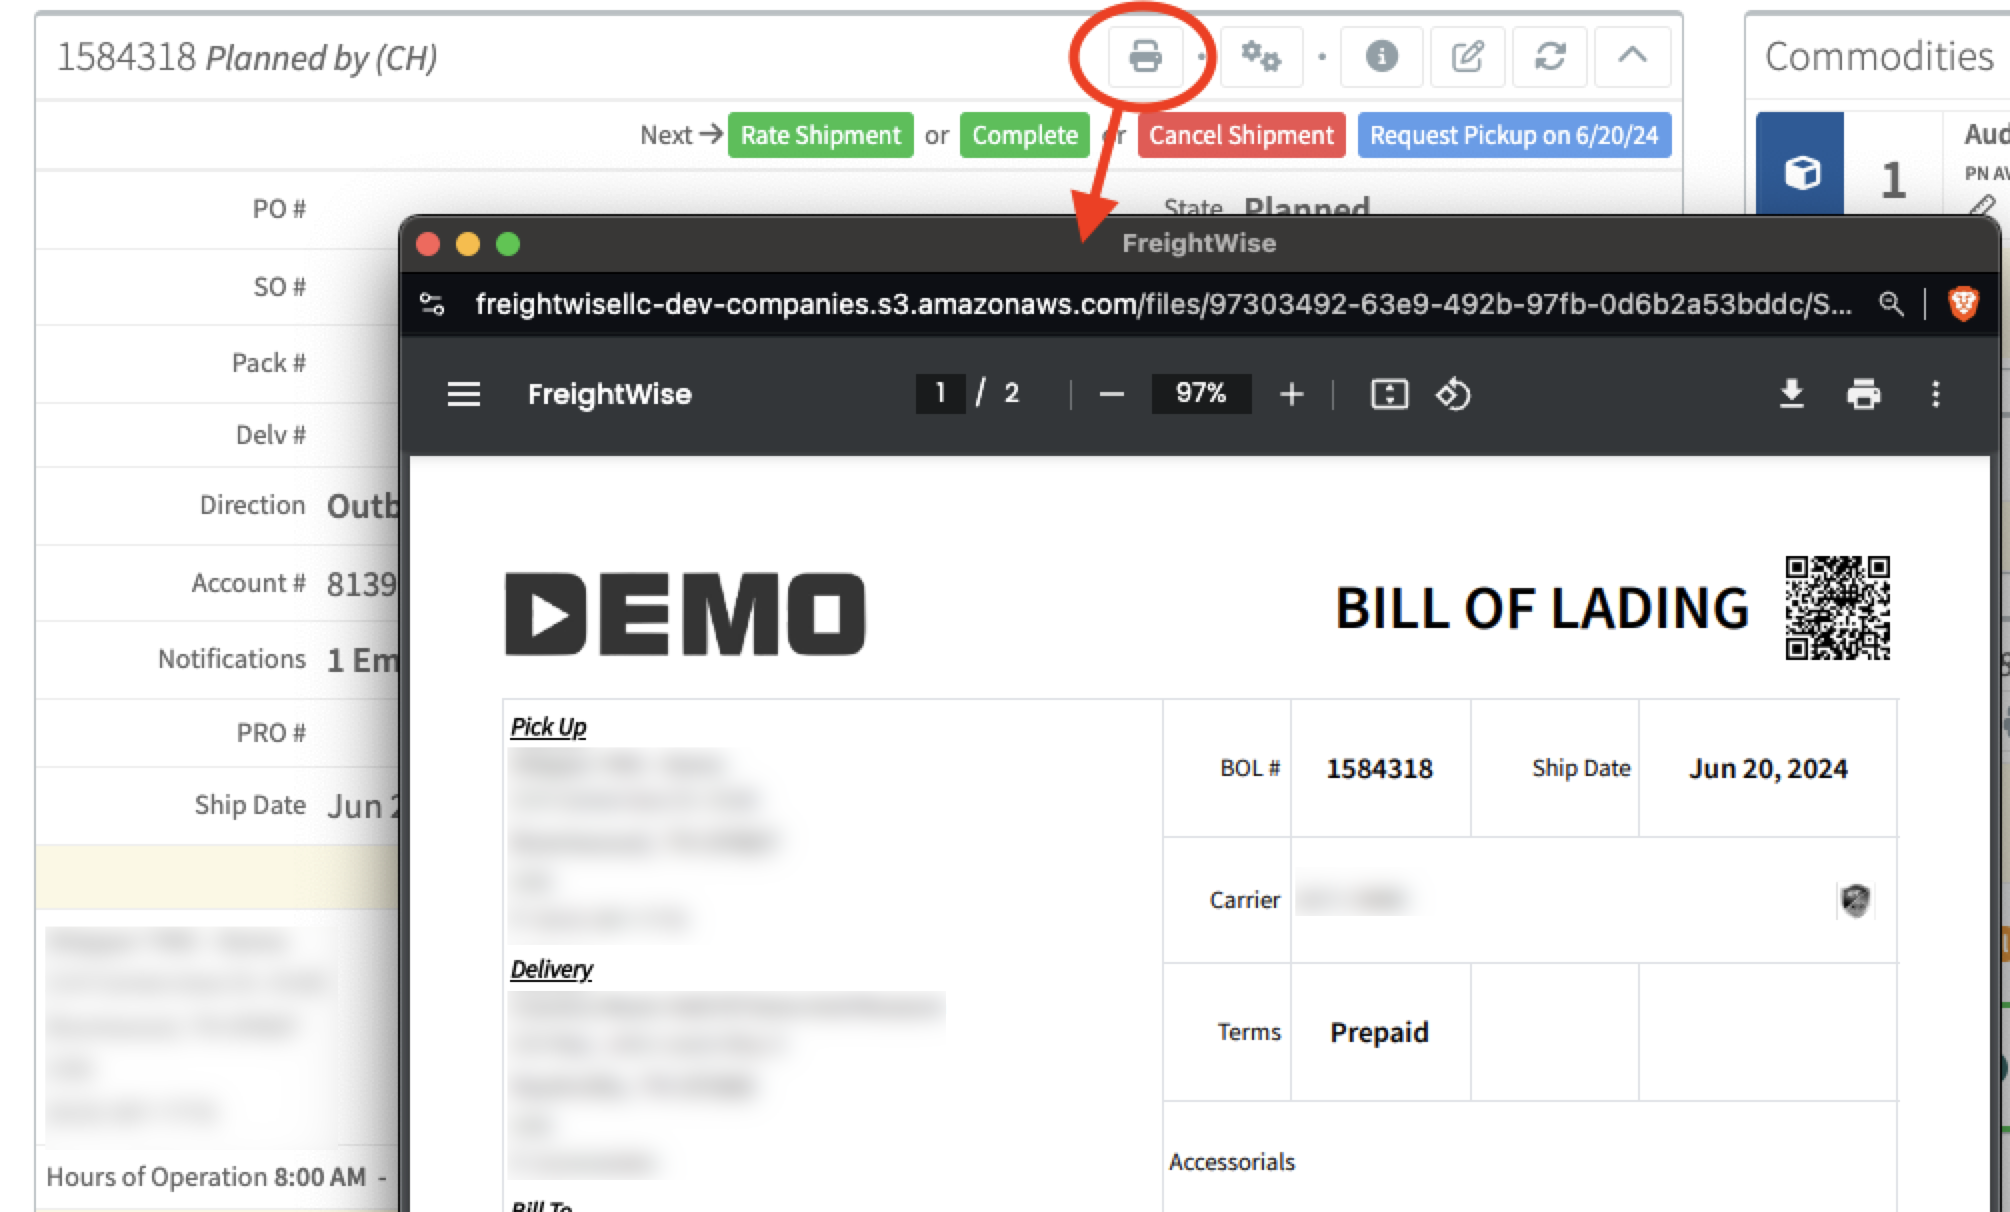This screenshot has width=2010, height=1212.
Task: Zoom in on the PDF with the plus control
Action: [1290, 394]
